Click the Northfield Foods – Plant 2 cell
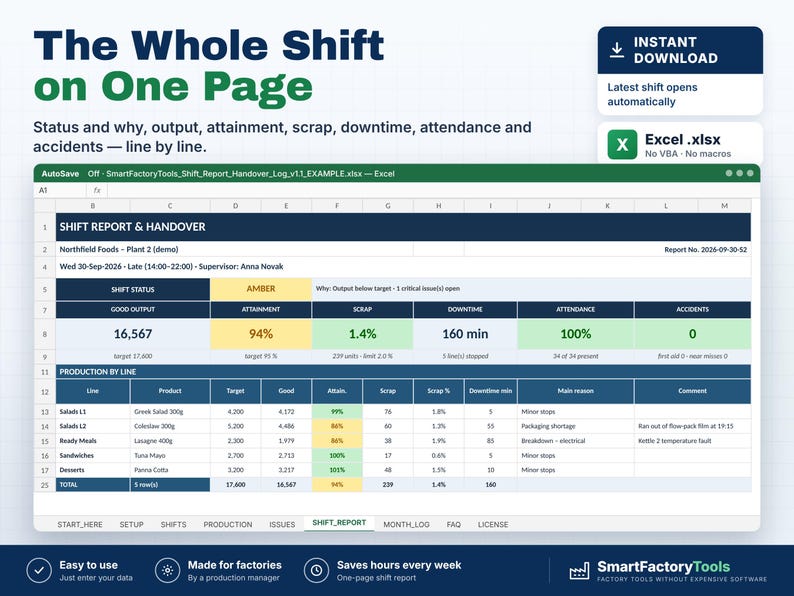Image resolution: width=794 pixels, height=596 pixels. 119,249
